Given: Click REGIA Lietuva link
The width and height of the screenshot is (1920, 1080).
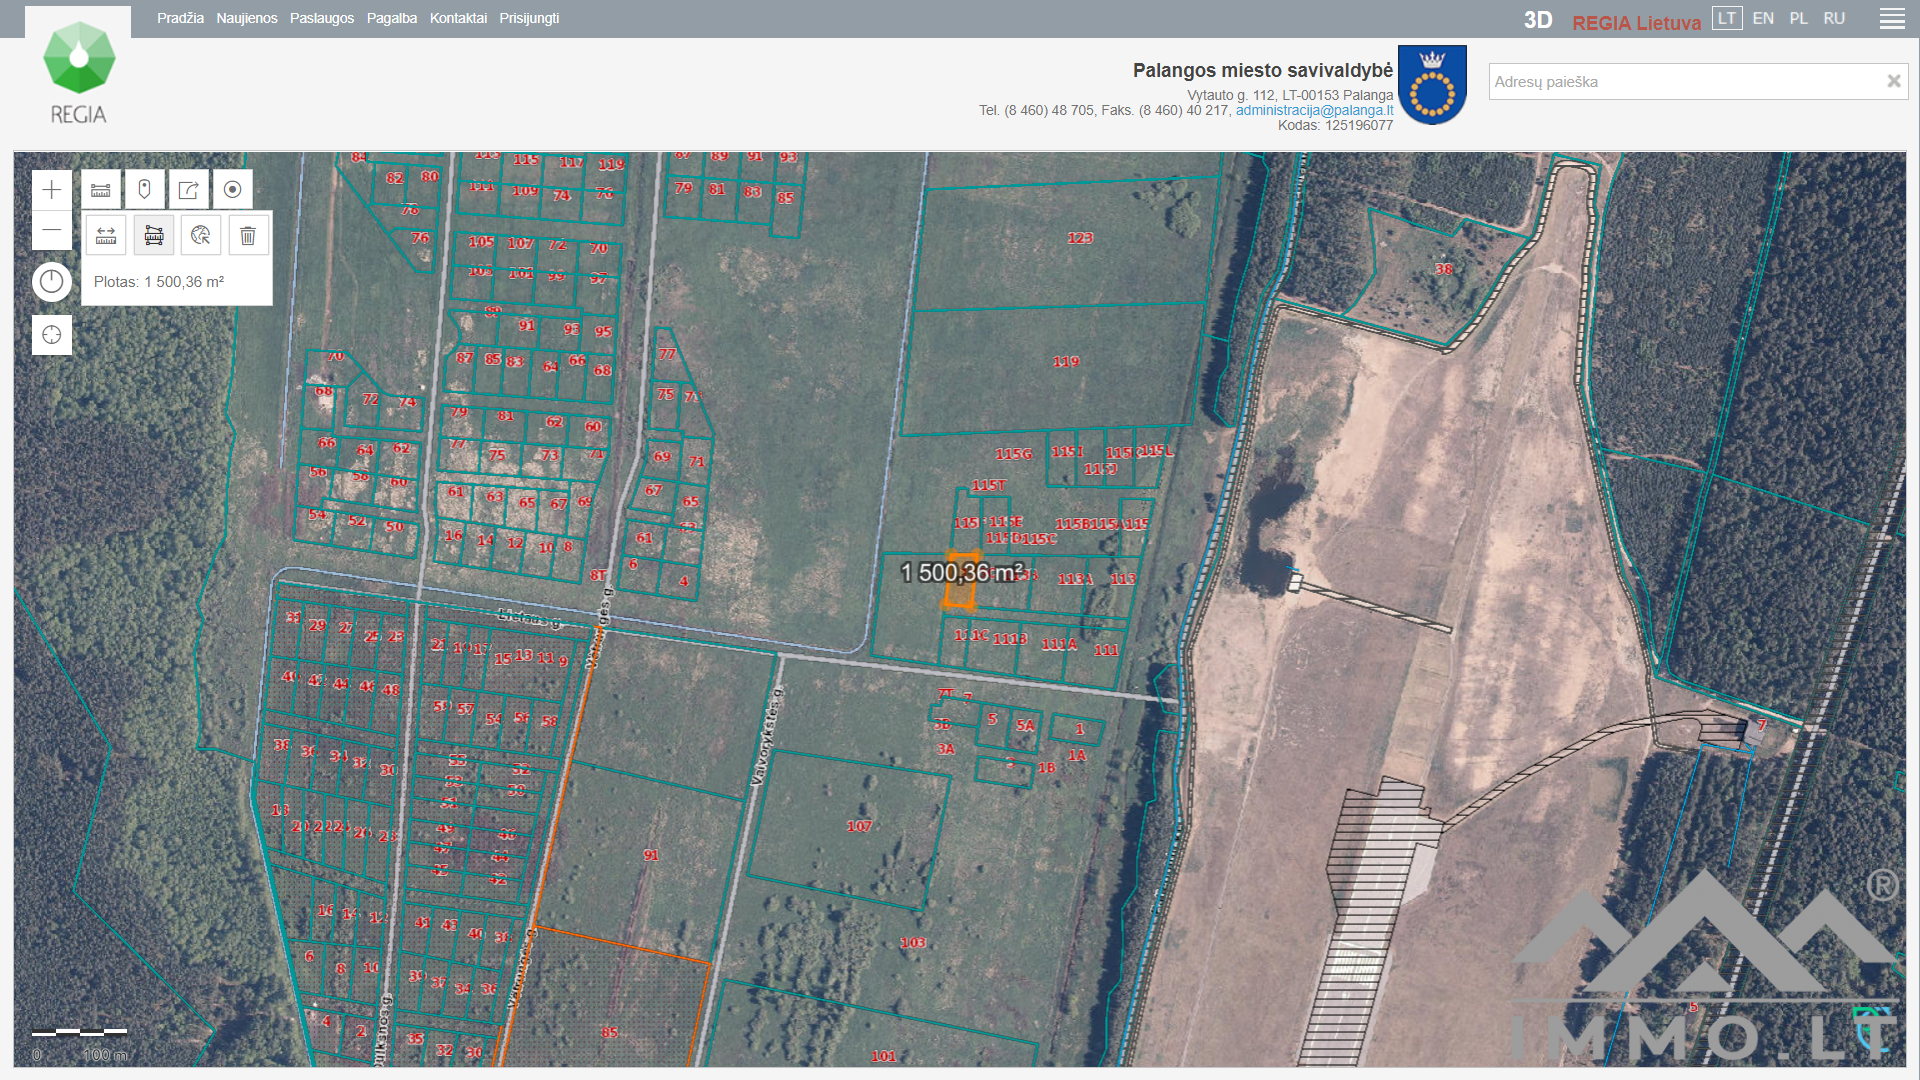Looking at the screenshot, I should (x=1636, y=22).
